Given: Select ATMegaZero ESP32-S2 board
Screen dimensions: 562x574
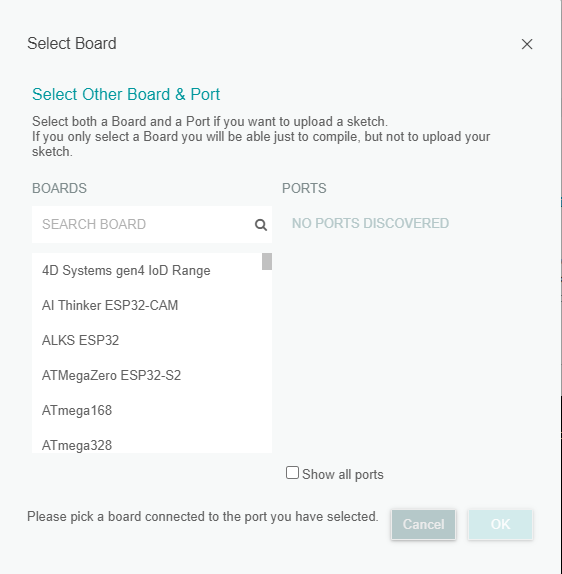Looking at the screenshot, I should click(147, 376).
